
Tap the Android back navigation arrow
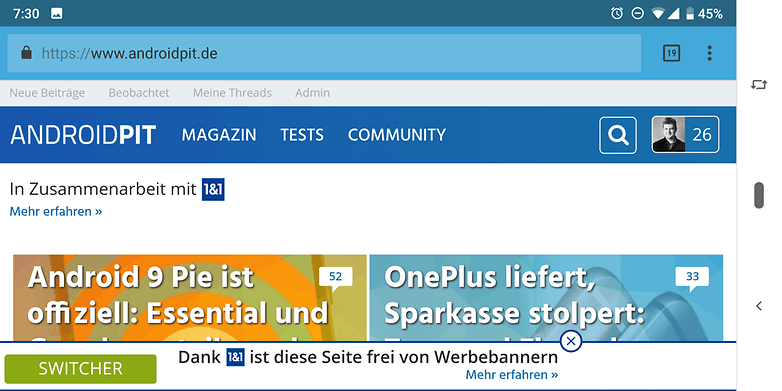tap(759, 306)
